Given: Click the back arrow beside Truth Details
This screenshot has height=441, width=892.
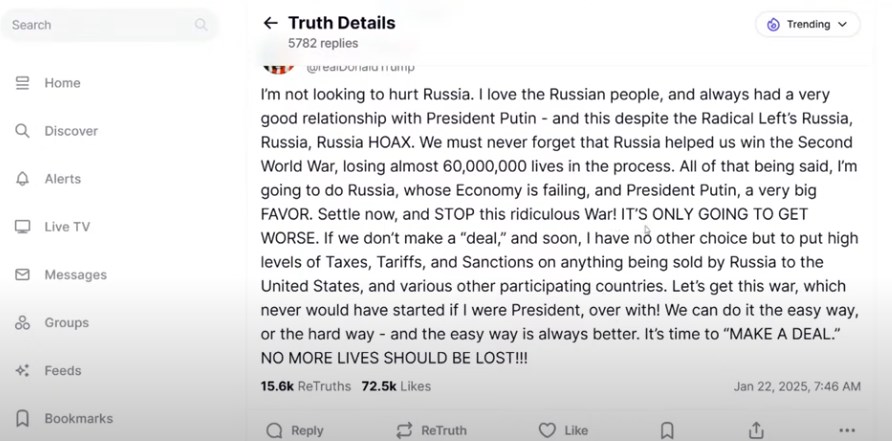Looking at the screenshot, I should pyautogui.click(x=270, y=23).
